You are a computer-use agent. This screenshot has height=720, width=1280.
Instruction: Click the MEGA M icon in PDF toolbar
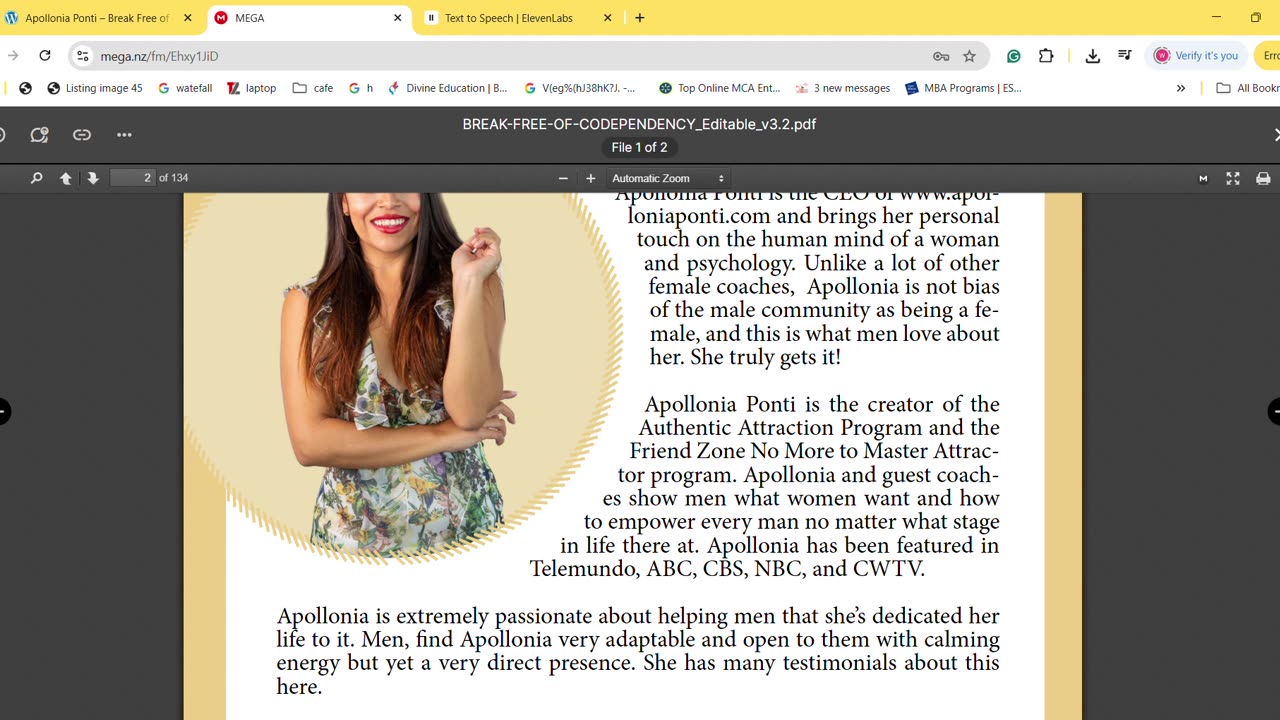pyautogui.click(x=1203, y=178)
